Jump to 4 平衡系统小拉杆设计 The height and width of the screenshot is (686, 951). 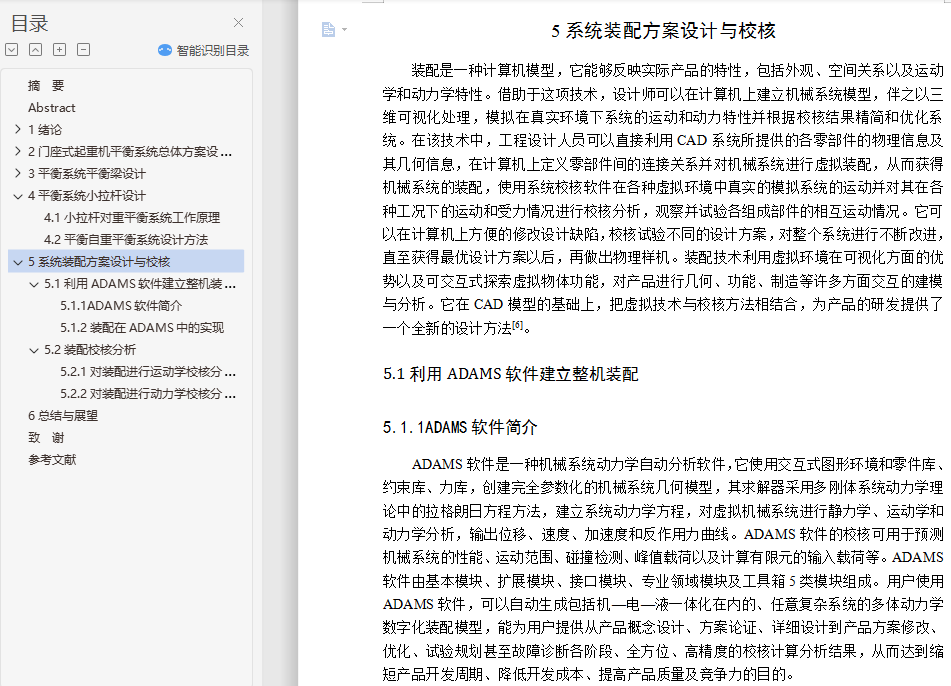[x=87, y=195]
